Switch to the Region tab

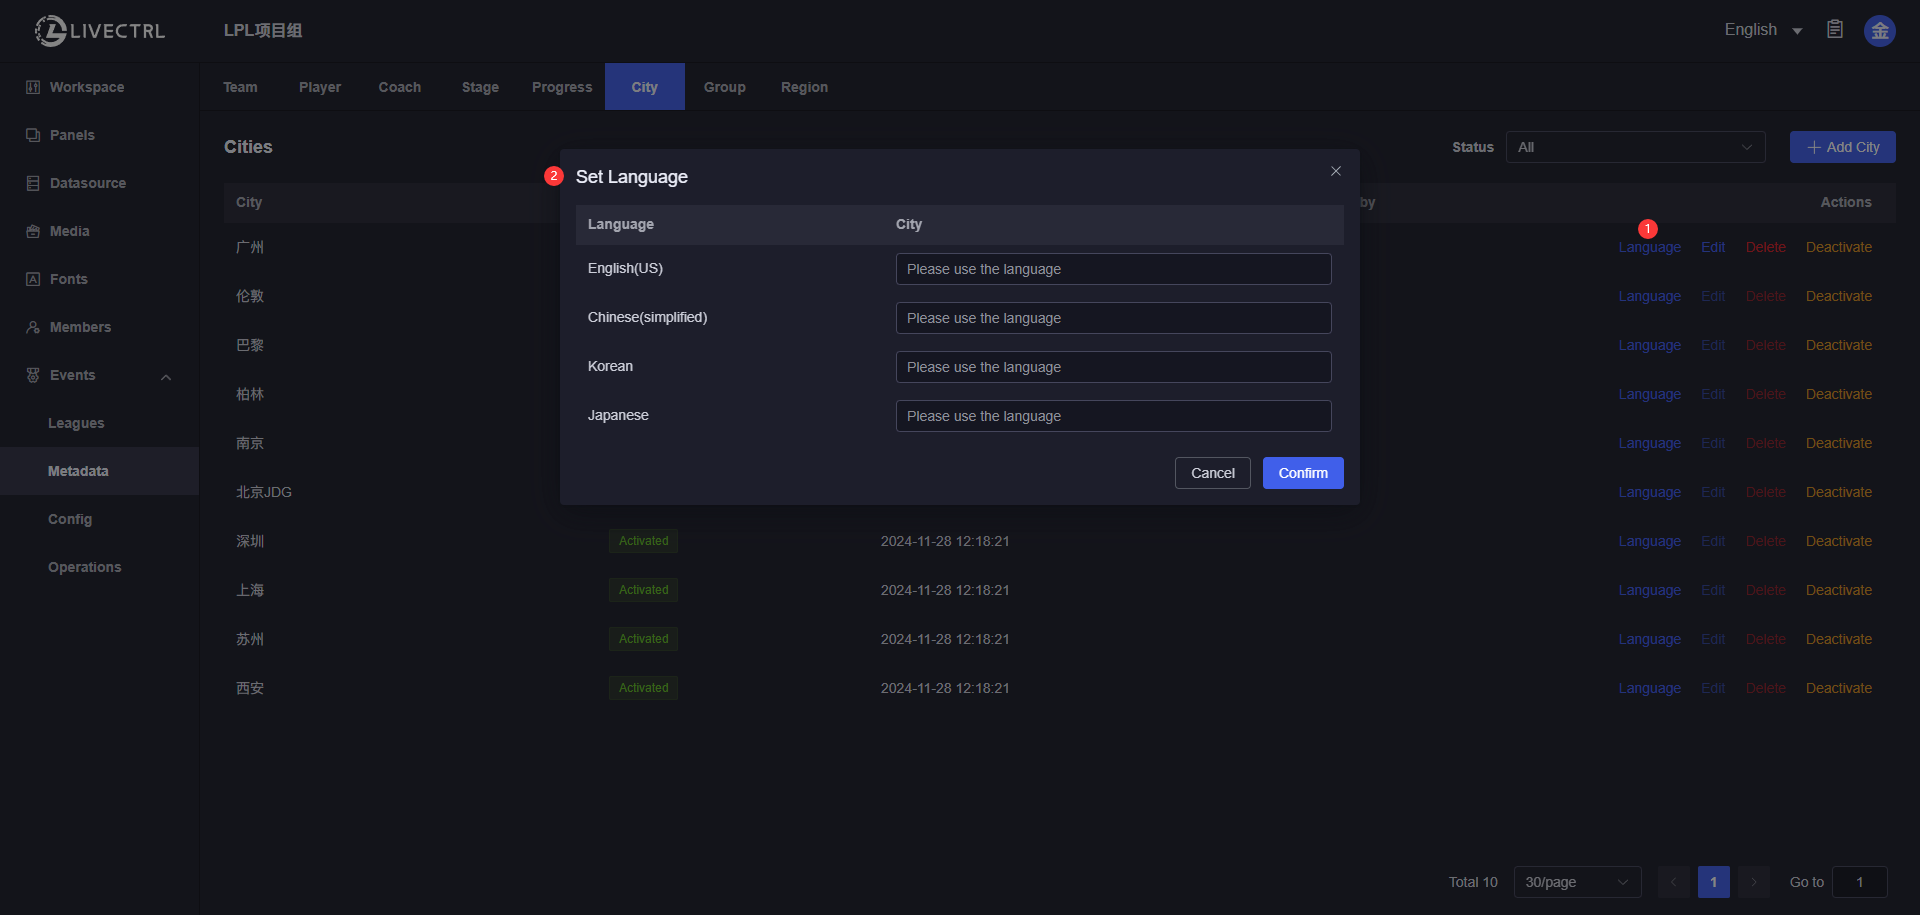pos(804,87)
